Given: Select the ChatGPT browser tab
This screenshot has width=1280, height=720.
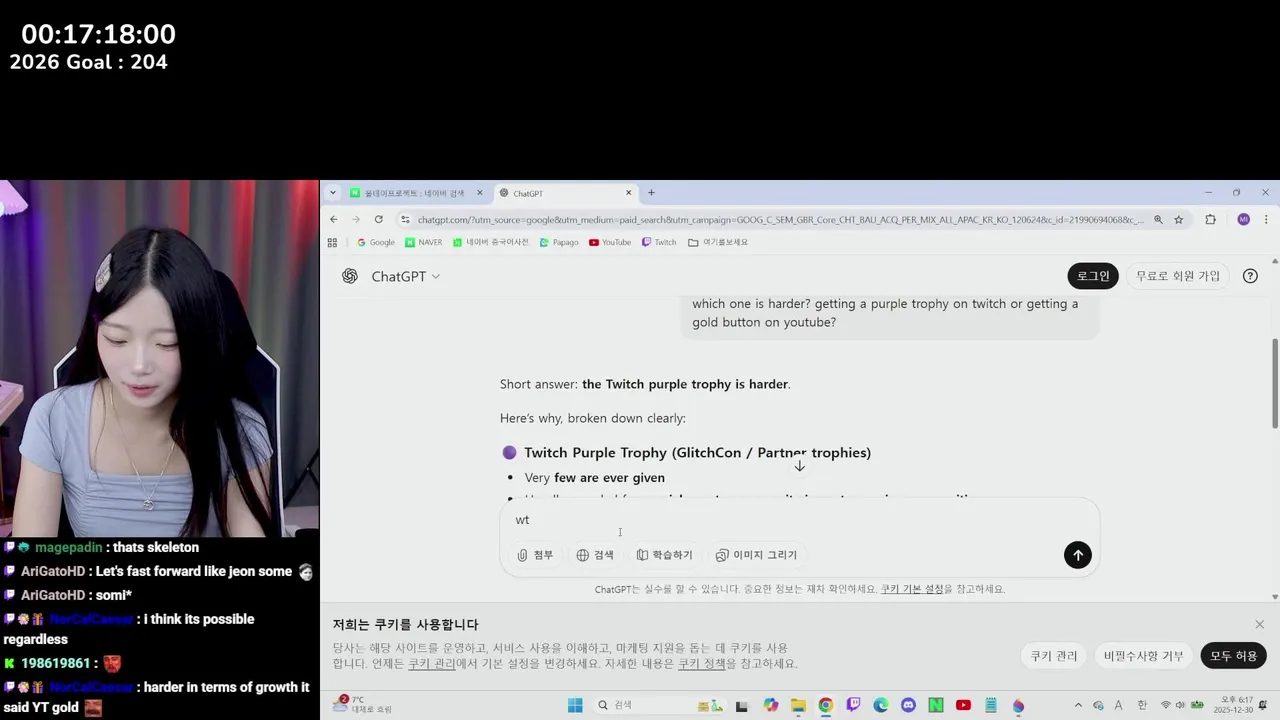Looking at the screenshot, I should click(x=565, y=193).
